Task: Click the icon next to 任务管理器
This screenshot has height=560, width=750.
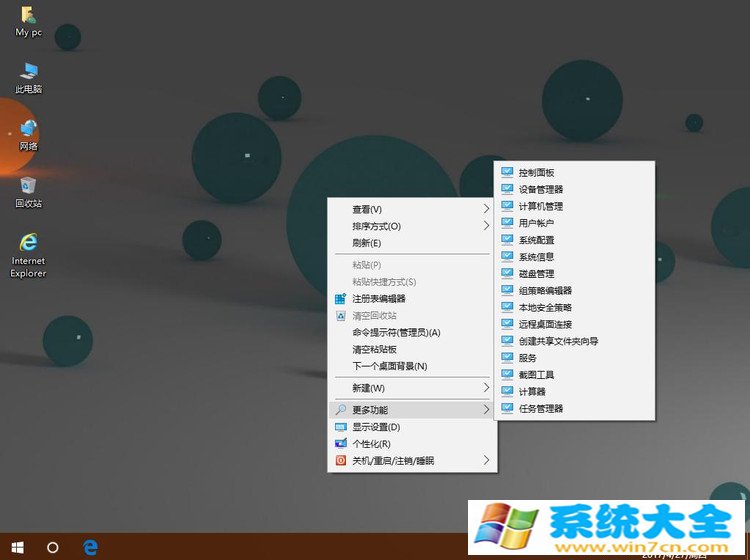Action: (x=507, y=408)
